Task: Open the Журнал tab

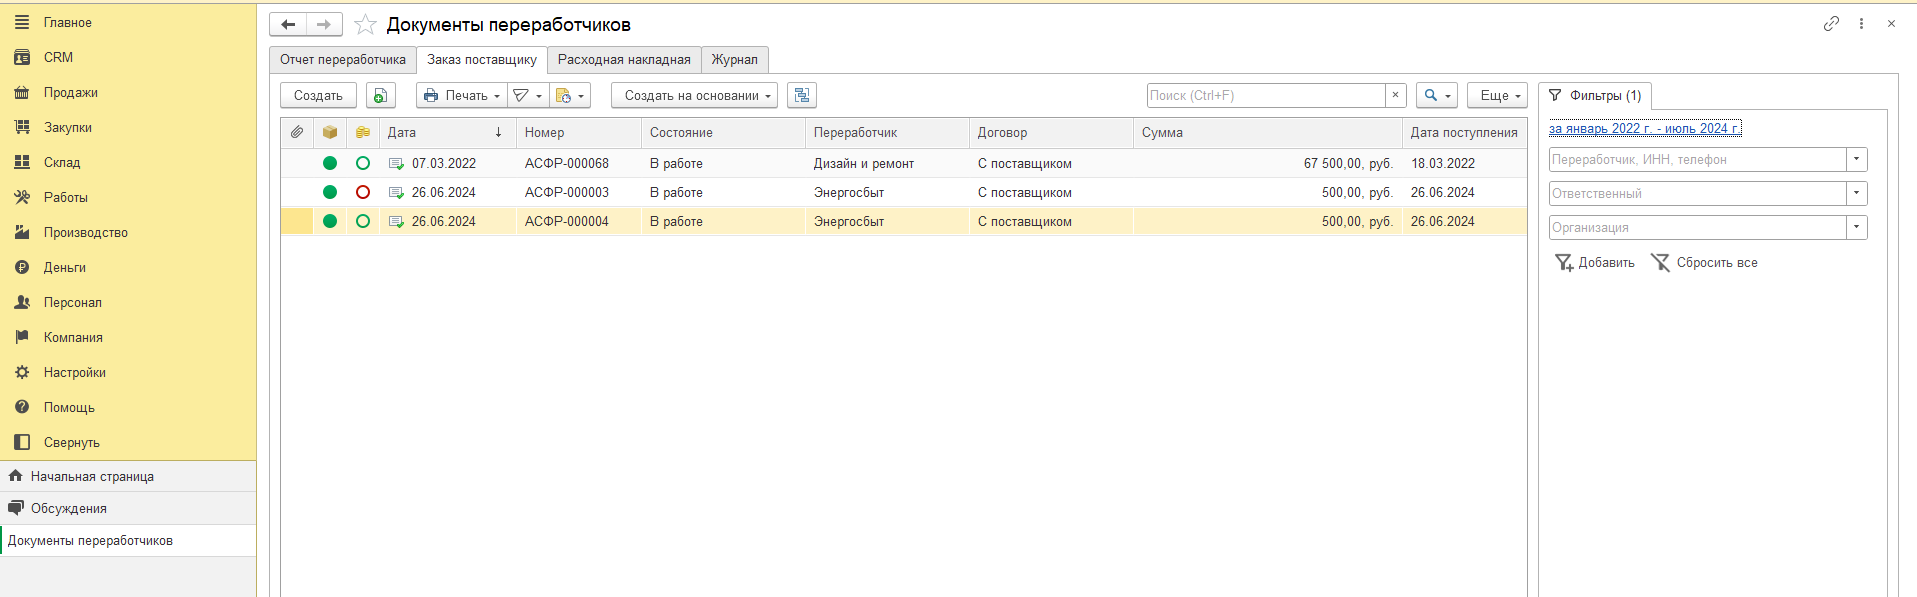Action: pos(735,59)
